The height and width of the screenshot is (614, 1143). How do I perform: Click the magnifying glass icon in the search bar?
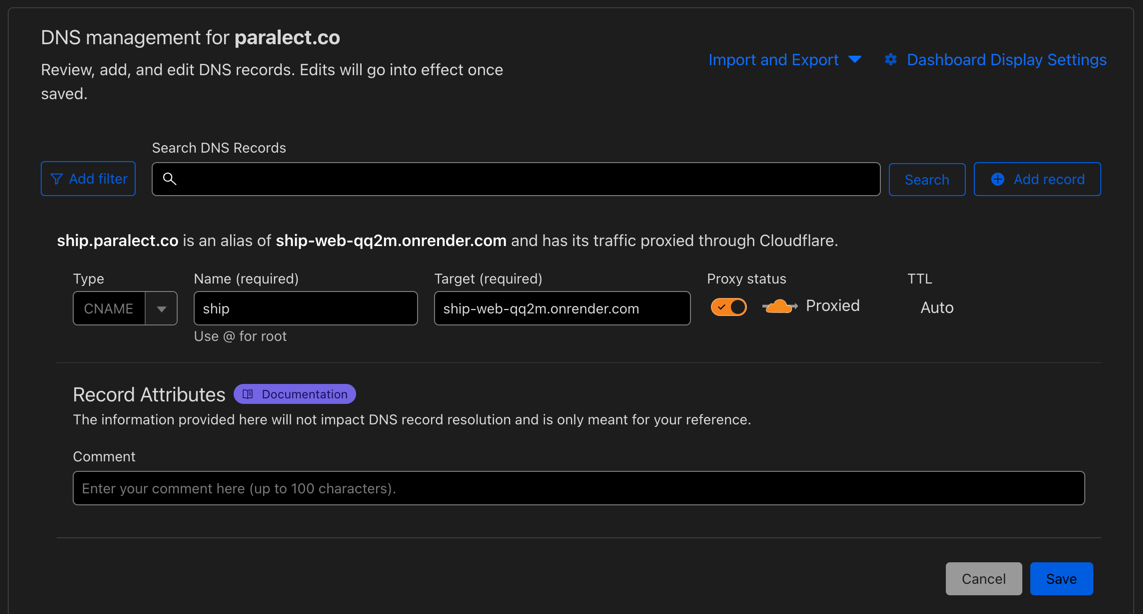tap(169, 178)
